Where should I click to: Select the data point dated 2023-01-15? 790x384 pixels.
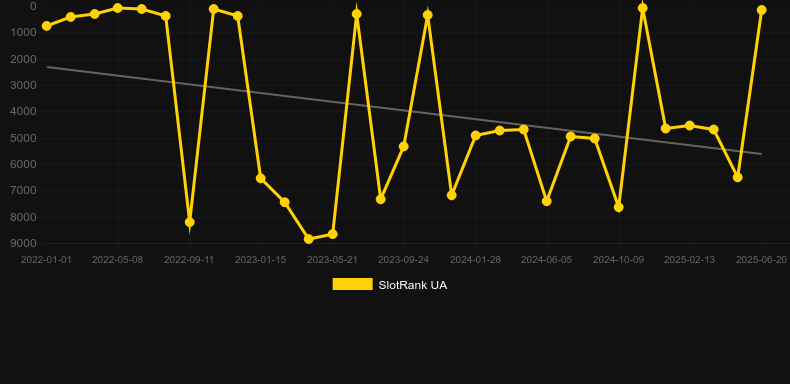click(260, 178)
